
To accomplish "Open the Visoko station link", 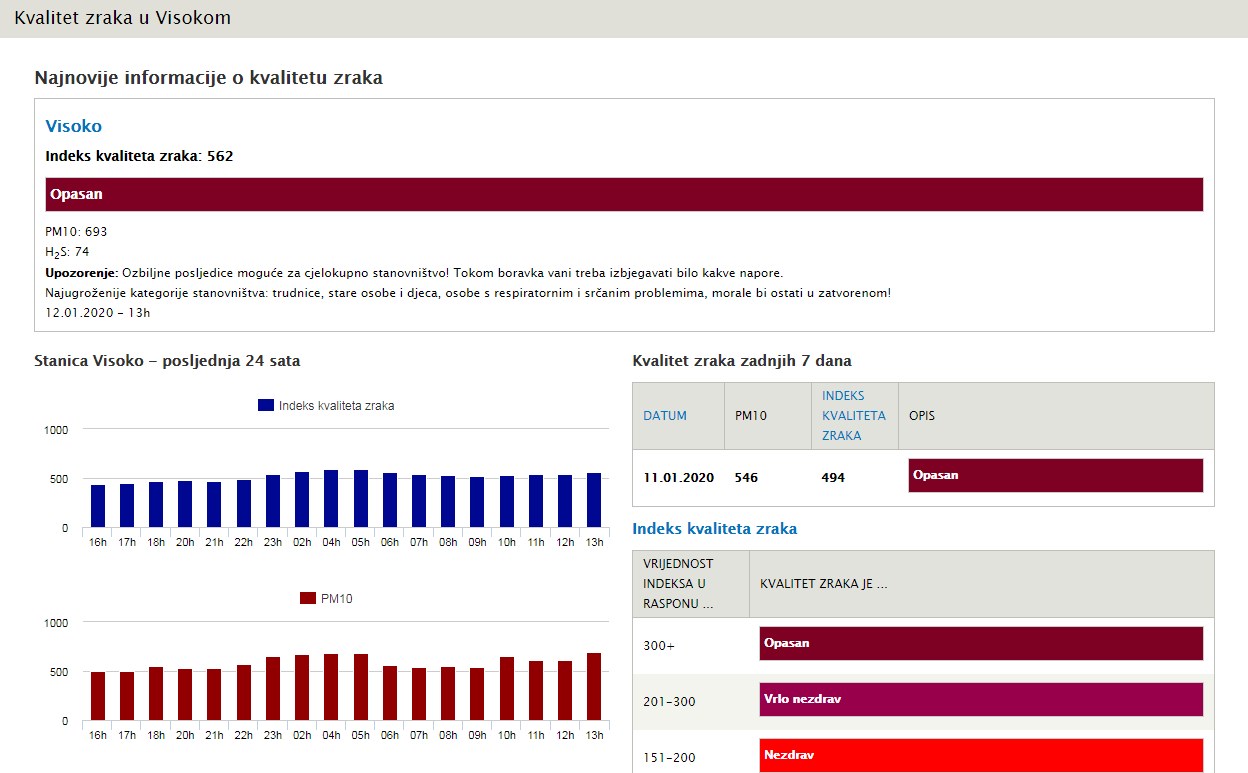I will [73, 127].
